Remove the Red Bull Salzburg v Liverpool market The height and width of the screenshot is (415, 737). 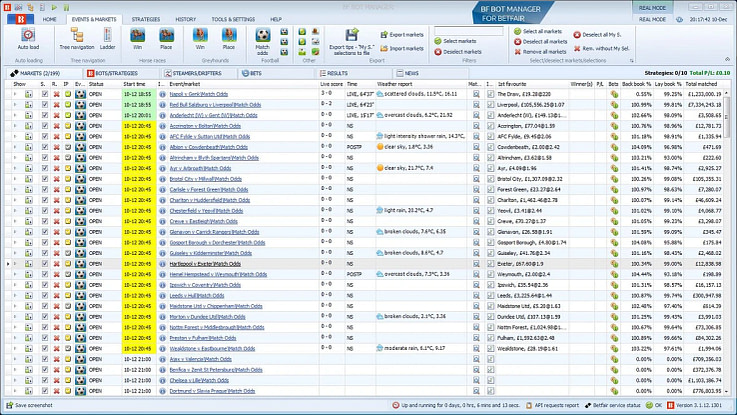tap(56, 105)
